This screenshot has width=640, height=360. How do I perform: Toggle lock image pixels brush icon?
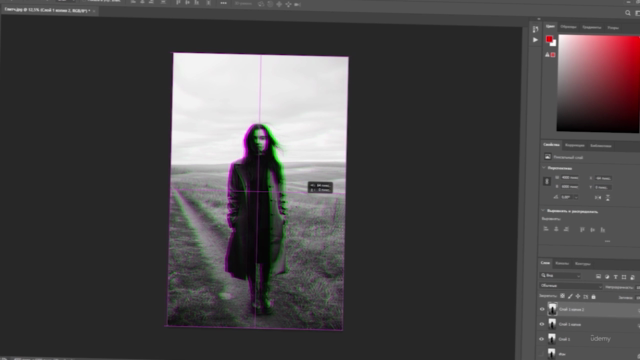(x=570, y=296)
